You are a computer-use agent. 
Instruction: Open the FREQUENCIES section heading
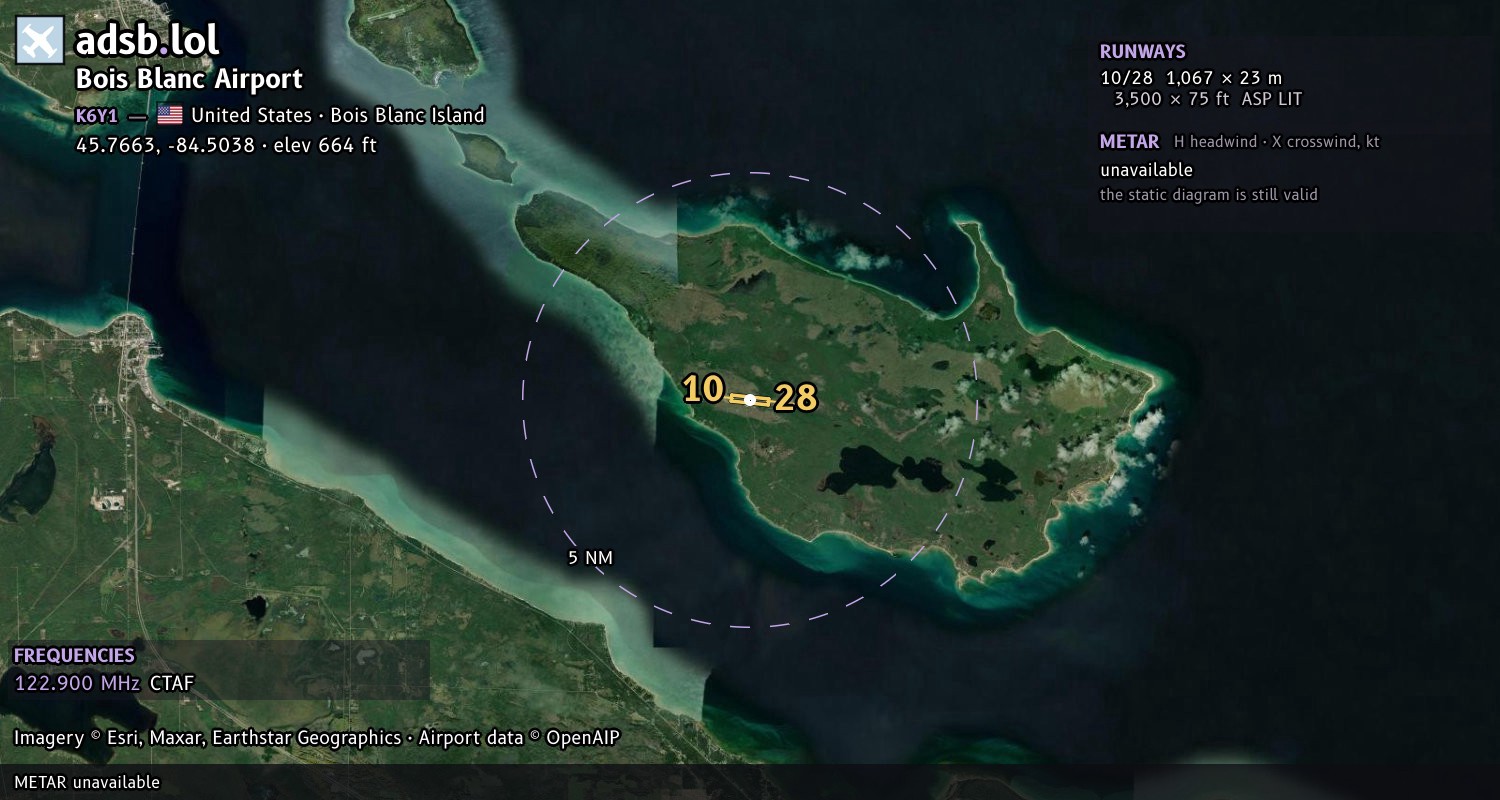pos(74,656)
